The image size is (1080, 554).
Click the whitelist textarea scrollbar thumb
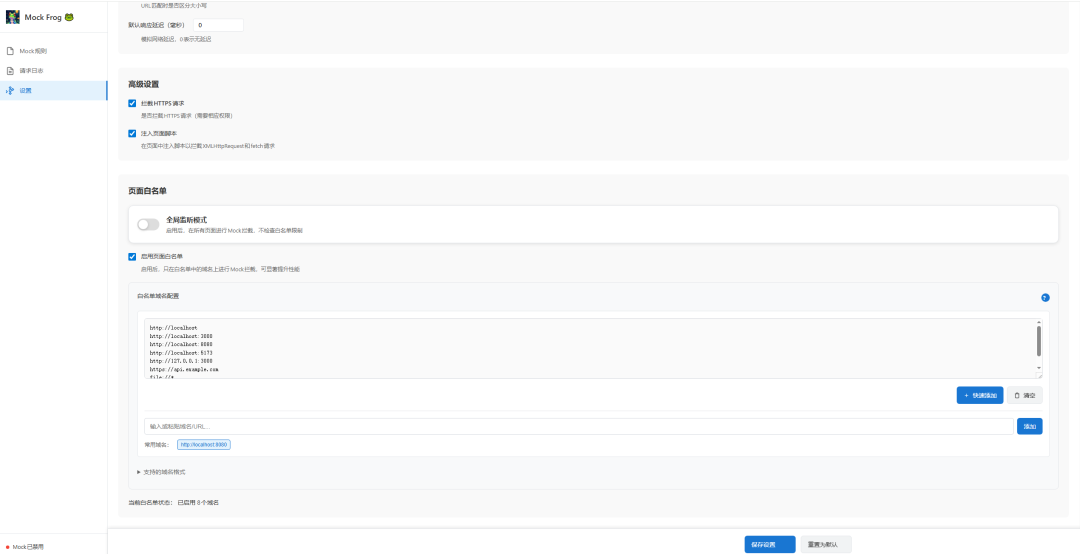click(1039, 341)
